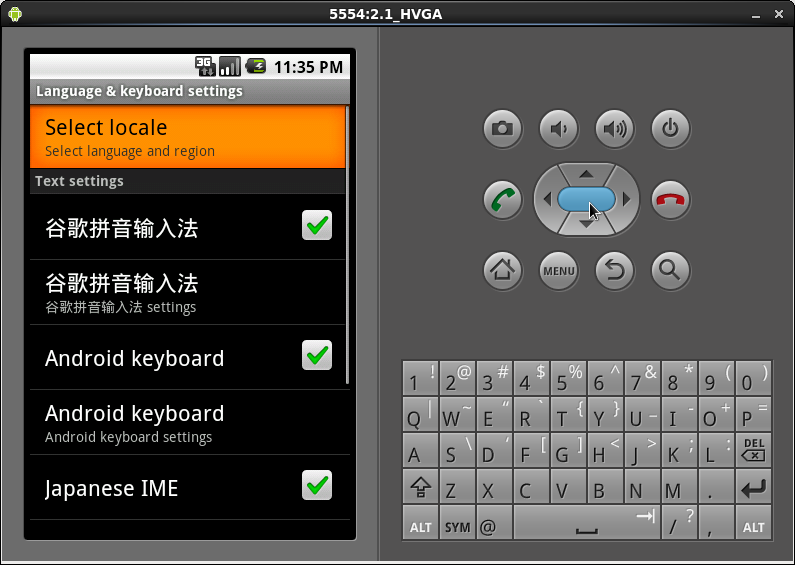Image resolution: width=795 pixels, height=565 pixels.
Task: Open 谷歌拼音输入法 settings entry
Action: 187,292
